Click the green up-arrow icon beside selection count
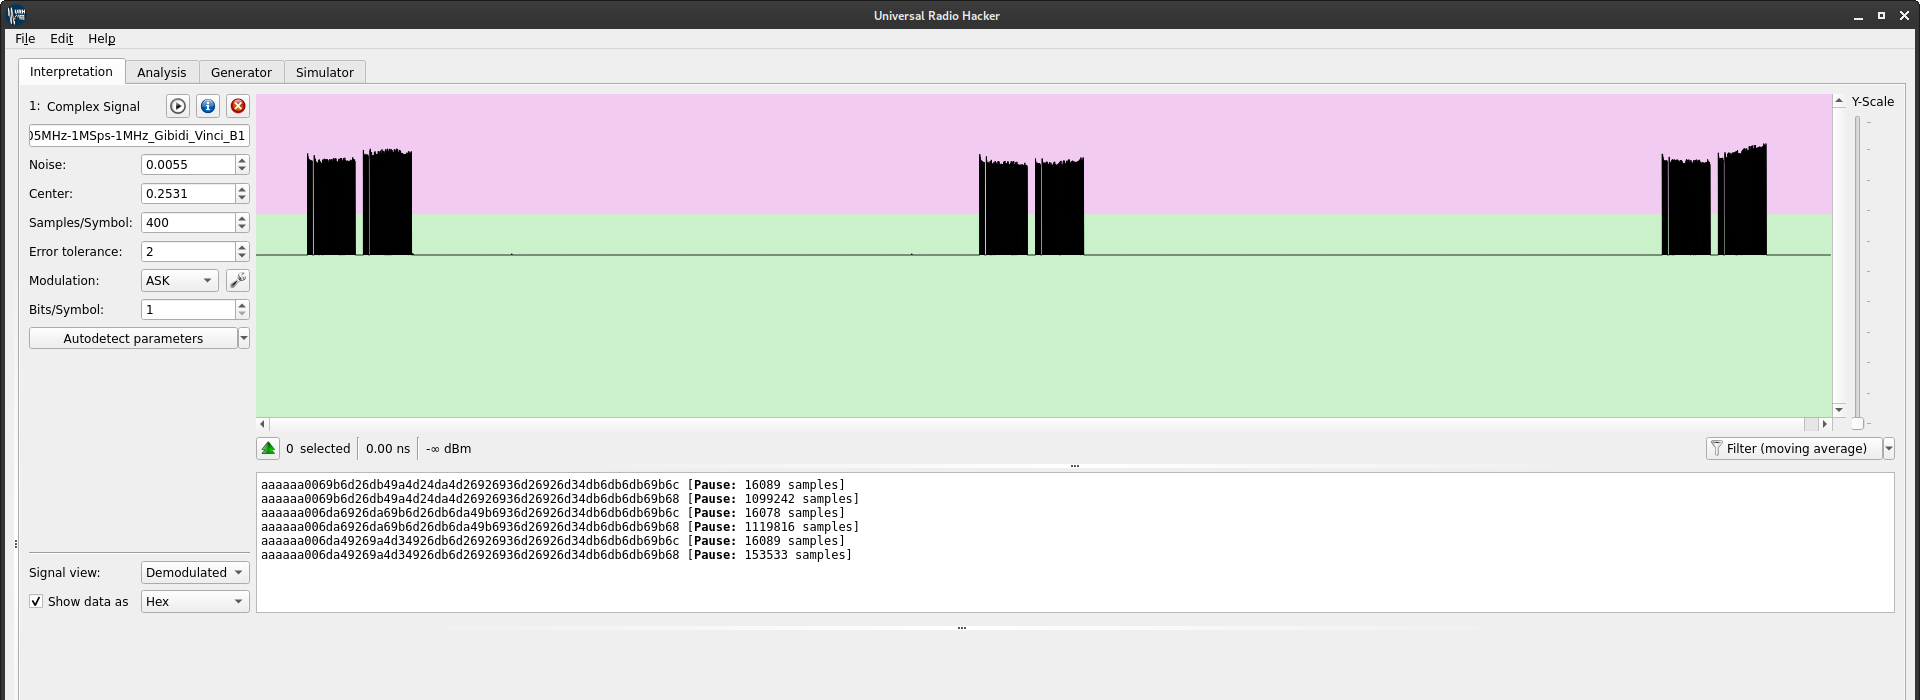Screen dimensions: 1920x700 pyautogui.click(x=268, y=449)
